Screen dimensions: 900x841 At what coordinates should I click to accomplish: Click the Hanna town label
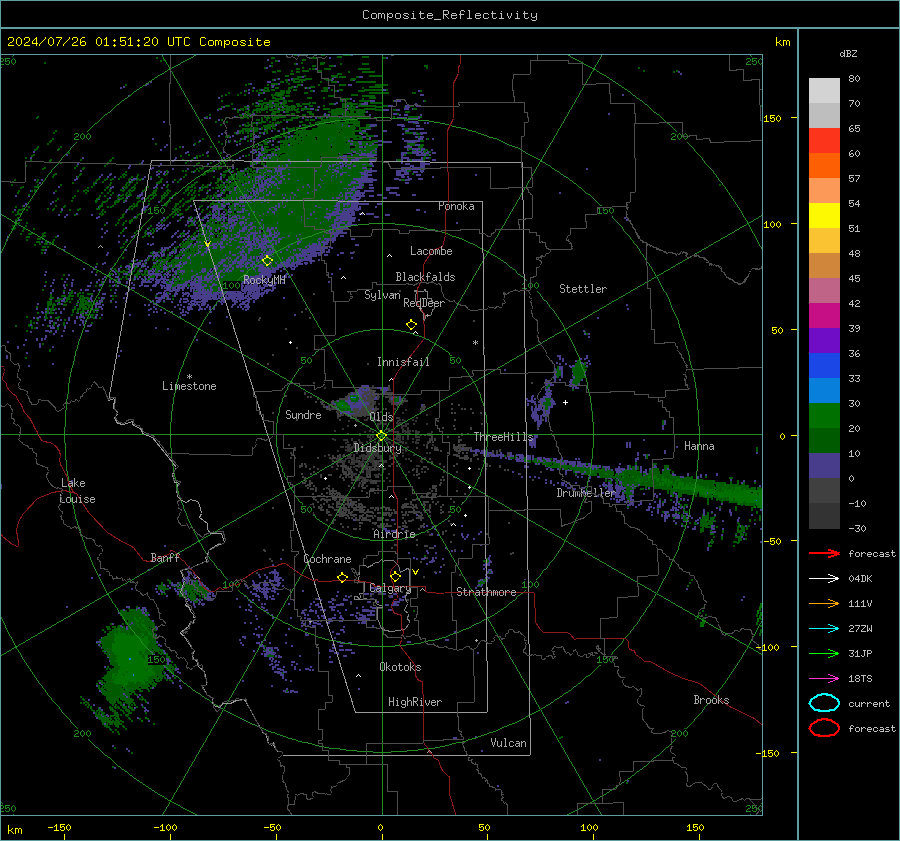click(x=699, y=446)
